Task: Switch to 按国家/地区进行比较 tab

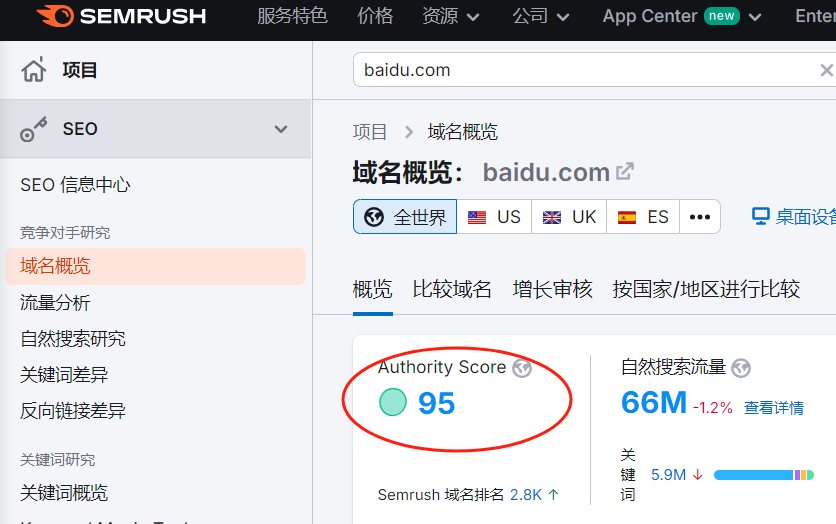Action: pos(706,289)
